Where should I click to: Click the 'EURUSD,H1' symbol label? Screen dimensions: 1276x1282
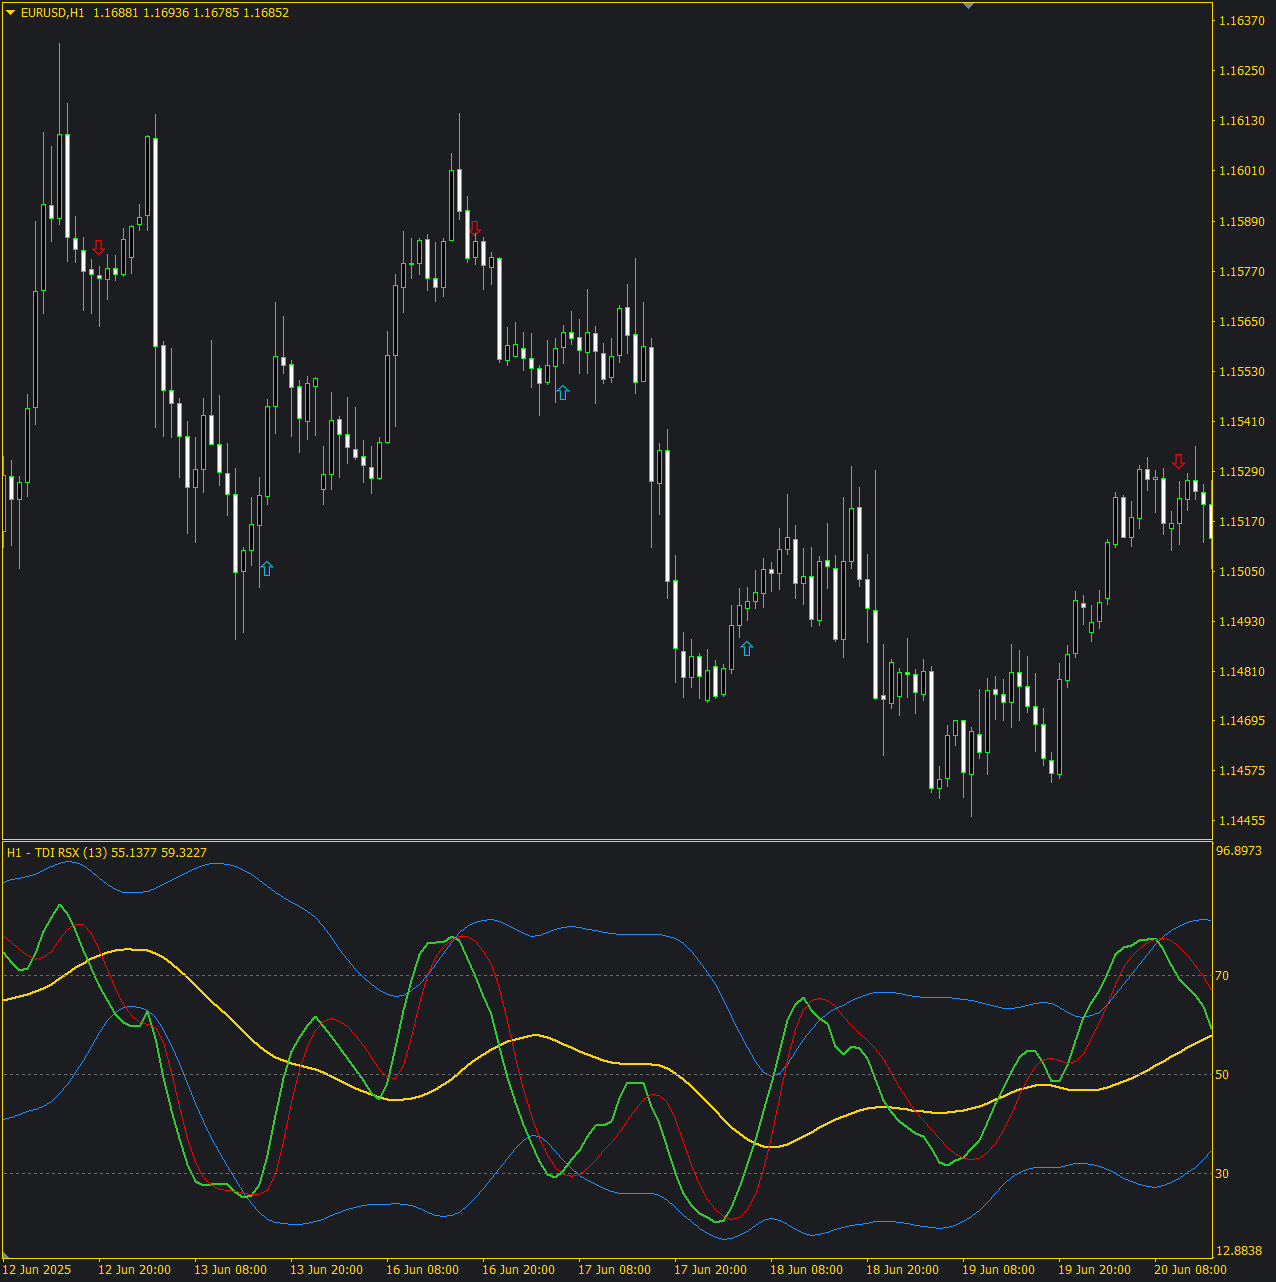pyautogui.click(x=52, y=13)
